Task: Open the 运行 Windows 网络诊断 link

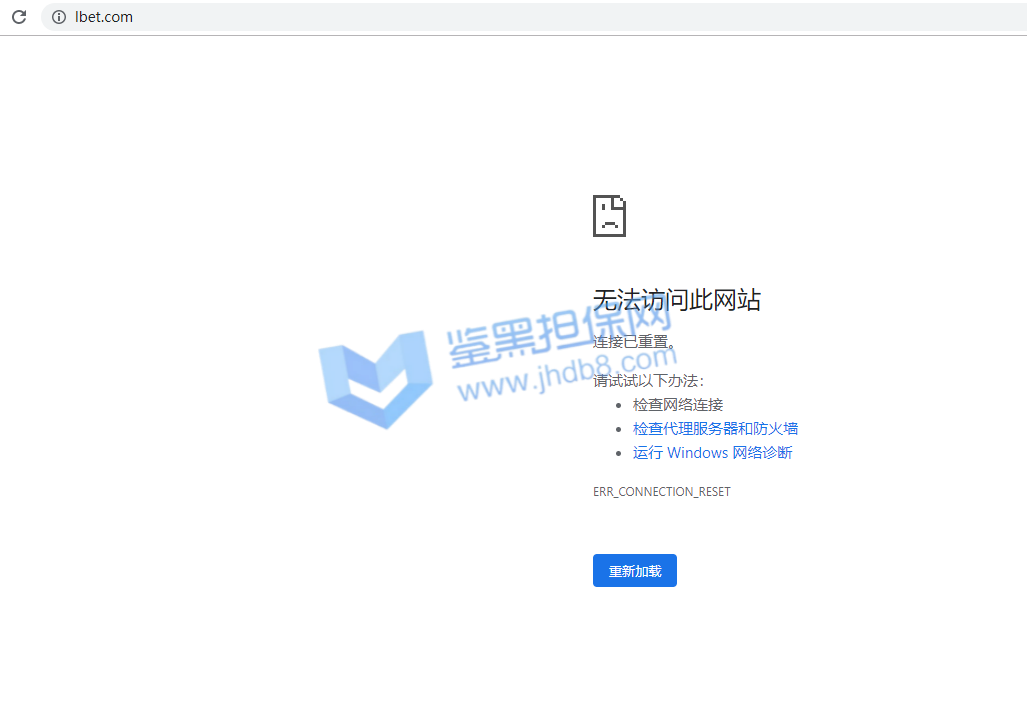Action: (712, 453)
